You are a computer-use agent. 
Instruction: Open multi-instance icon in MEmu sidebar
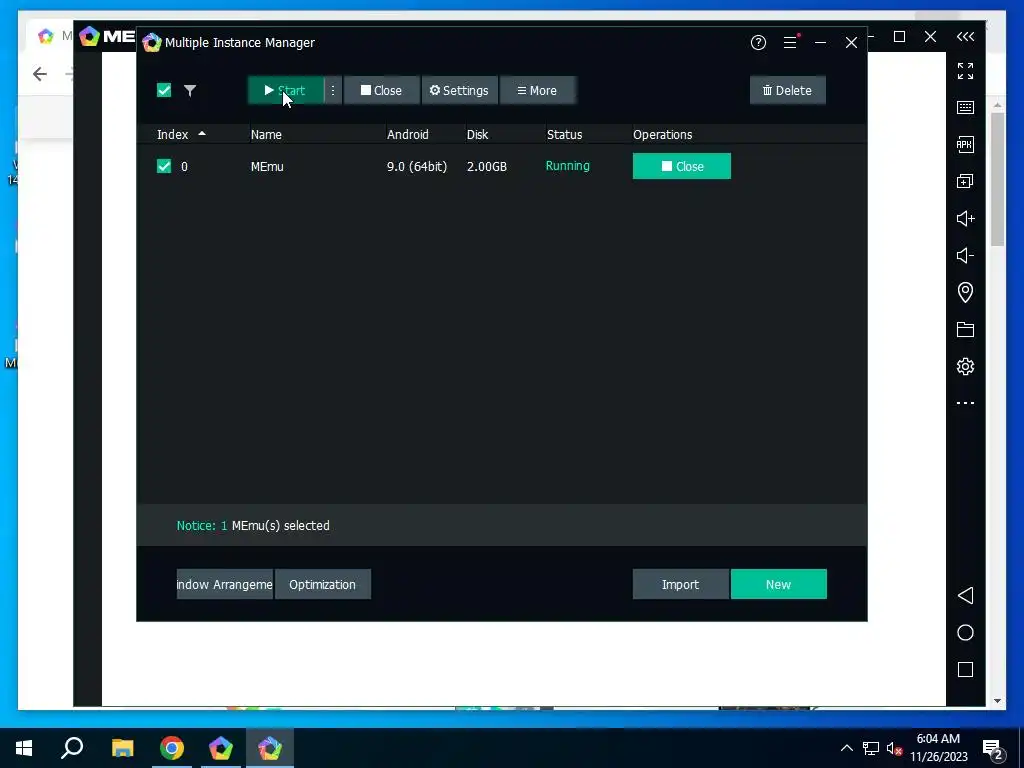(965, 182)
